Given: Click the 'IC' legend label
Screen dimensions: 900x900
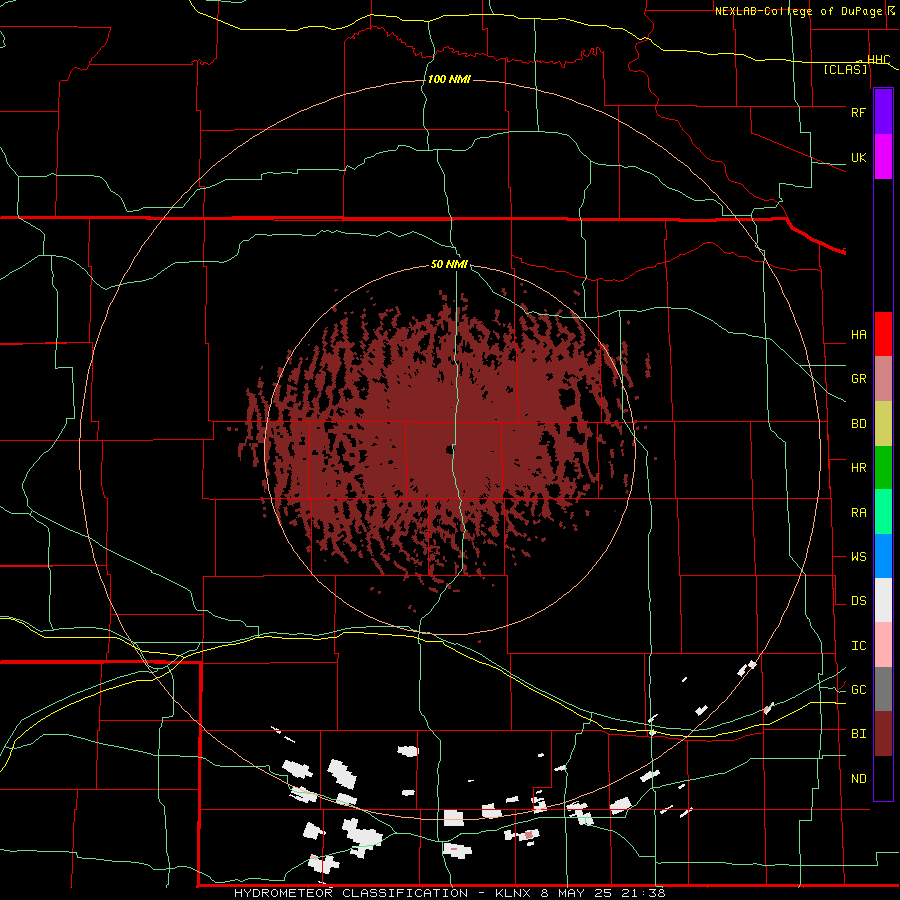Looking at the screenshot, I should [858, 646].
